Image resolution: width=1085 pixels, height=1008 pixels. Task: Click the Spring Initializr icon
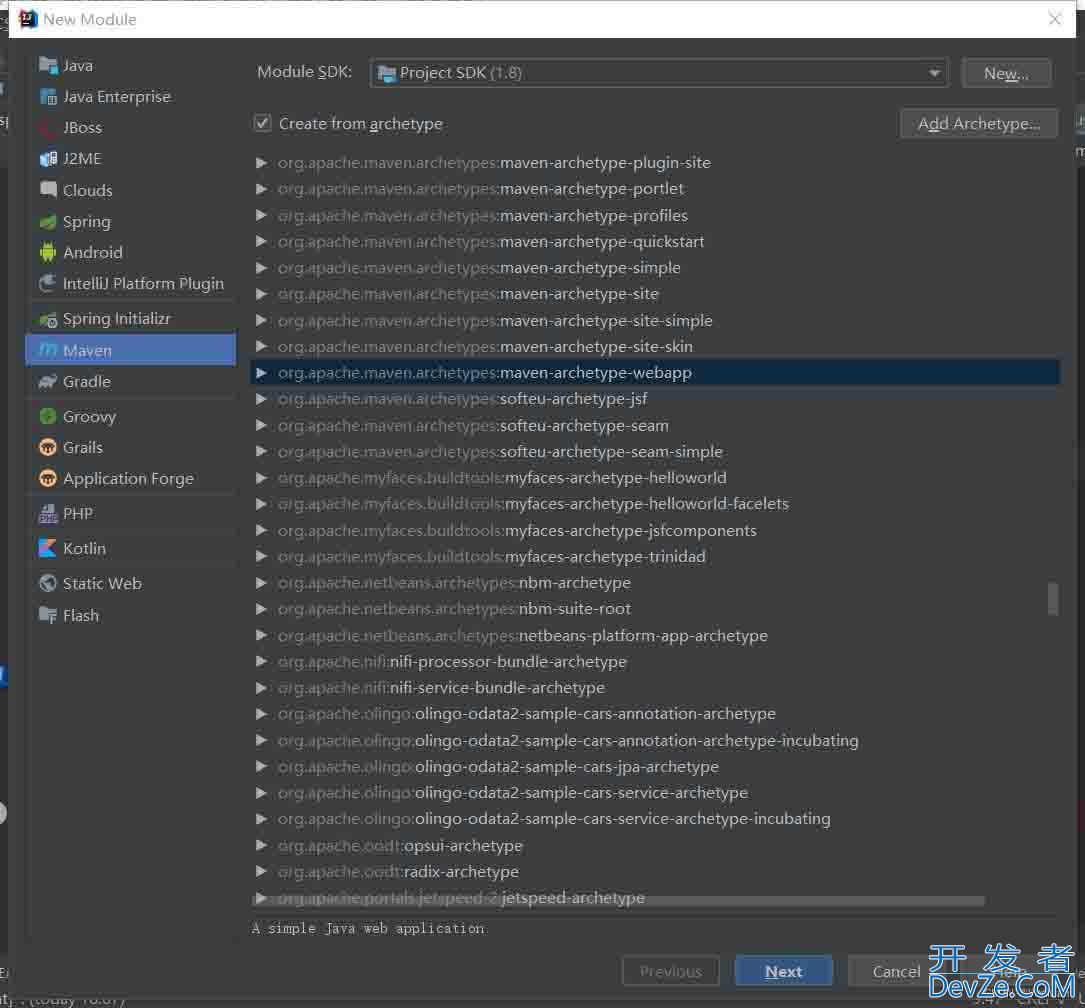coord(48,319)
